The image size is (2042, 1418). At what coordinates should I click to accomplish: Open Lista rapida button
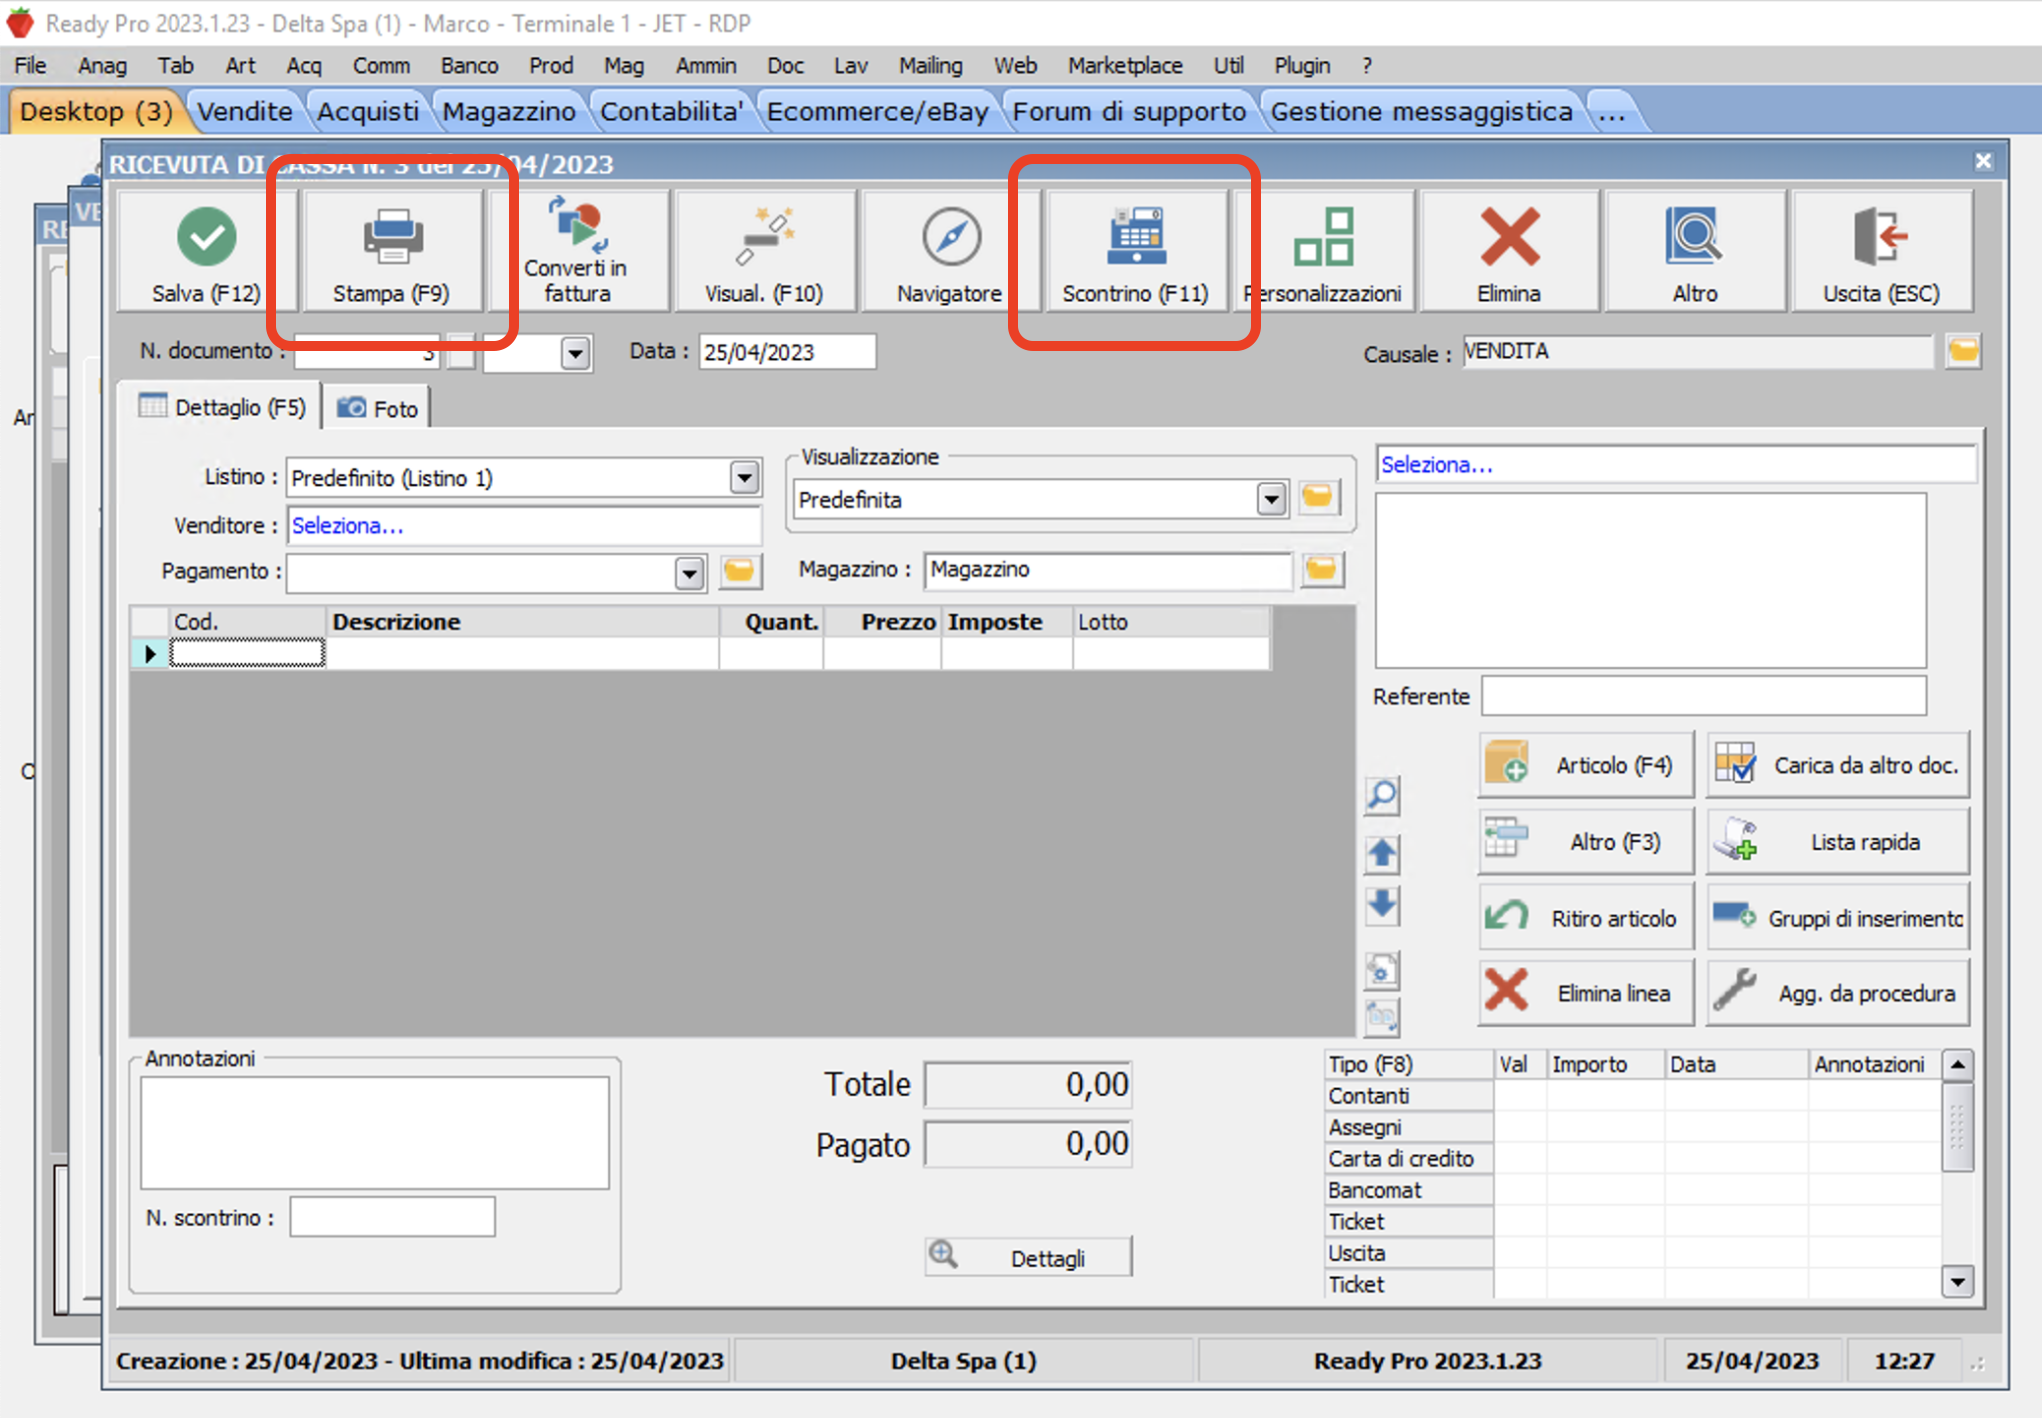pos(1838,842)
